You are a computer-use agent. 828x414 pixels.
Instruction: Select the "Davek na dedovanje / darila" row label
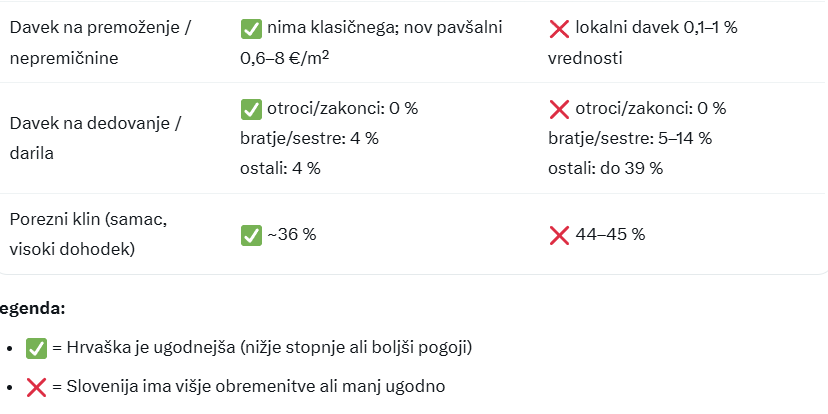point(95,138)
